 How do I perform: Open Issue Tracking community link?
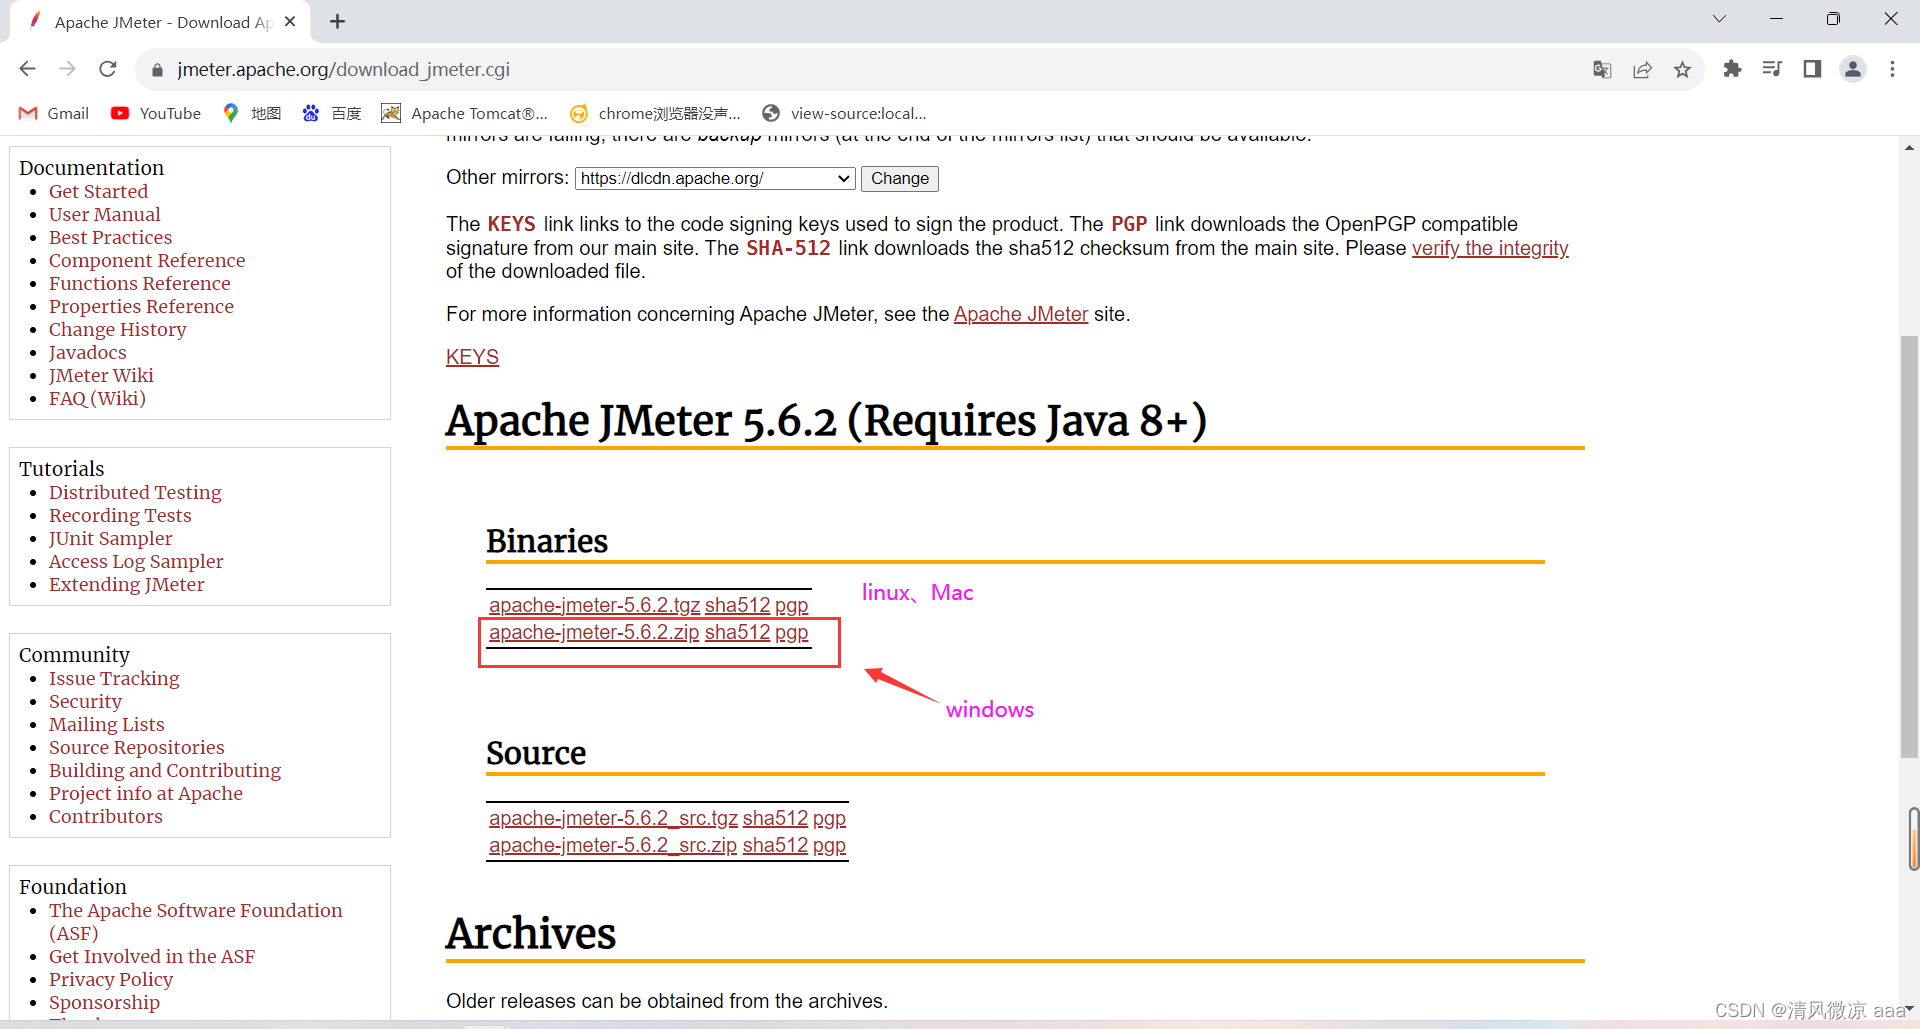114,678
